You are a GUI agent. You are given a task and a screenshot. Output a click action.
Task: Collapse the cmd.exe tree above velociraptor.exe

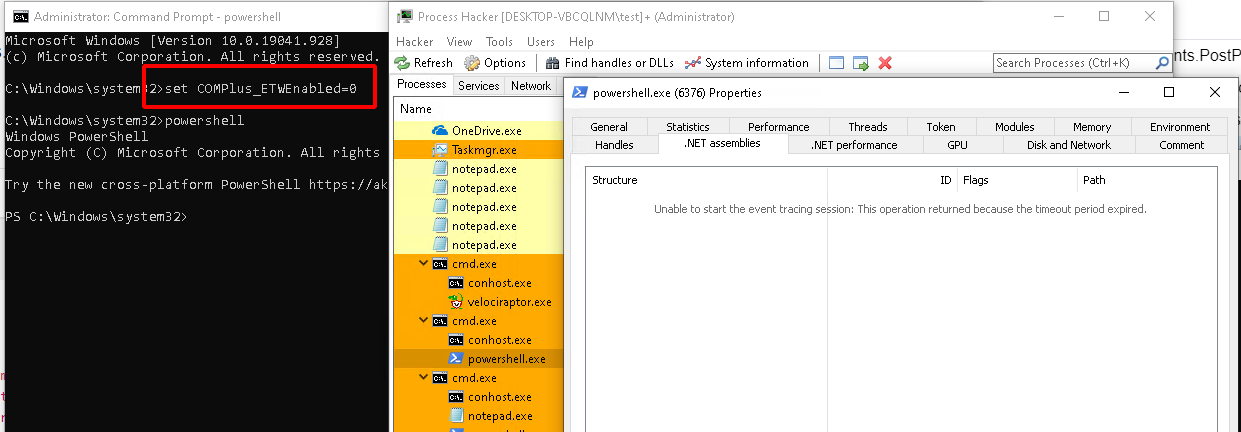pyautogui.click(x=423, y=264)
